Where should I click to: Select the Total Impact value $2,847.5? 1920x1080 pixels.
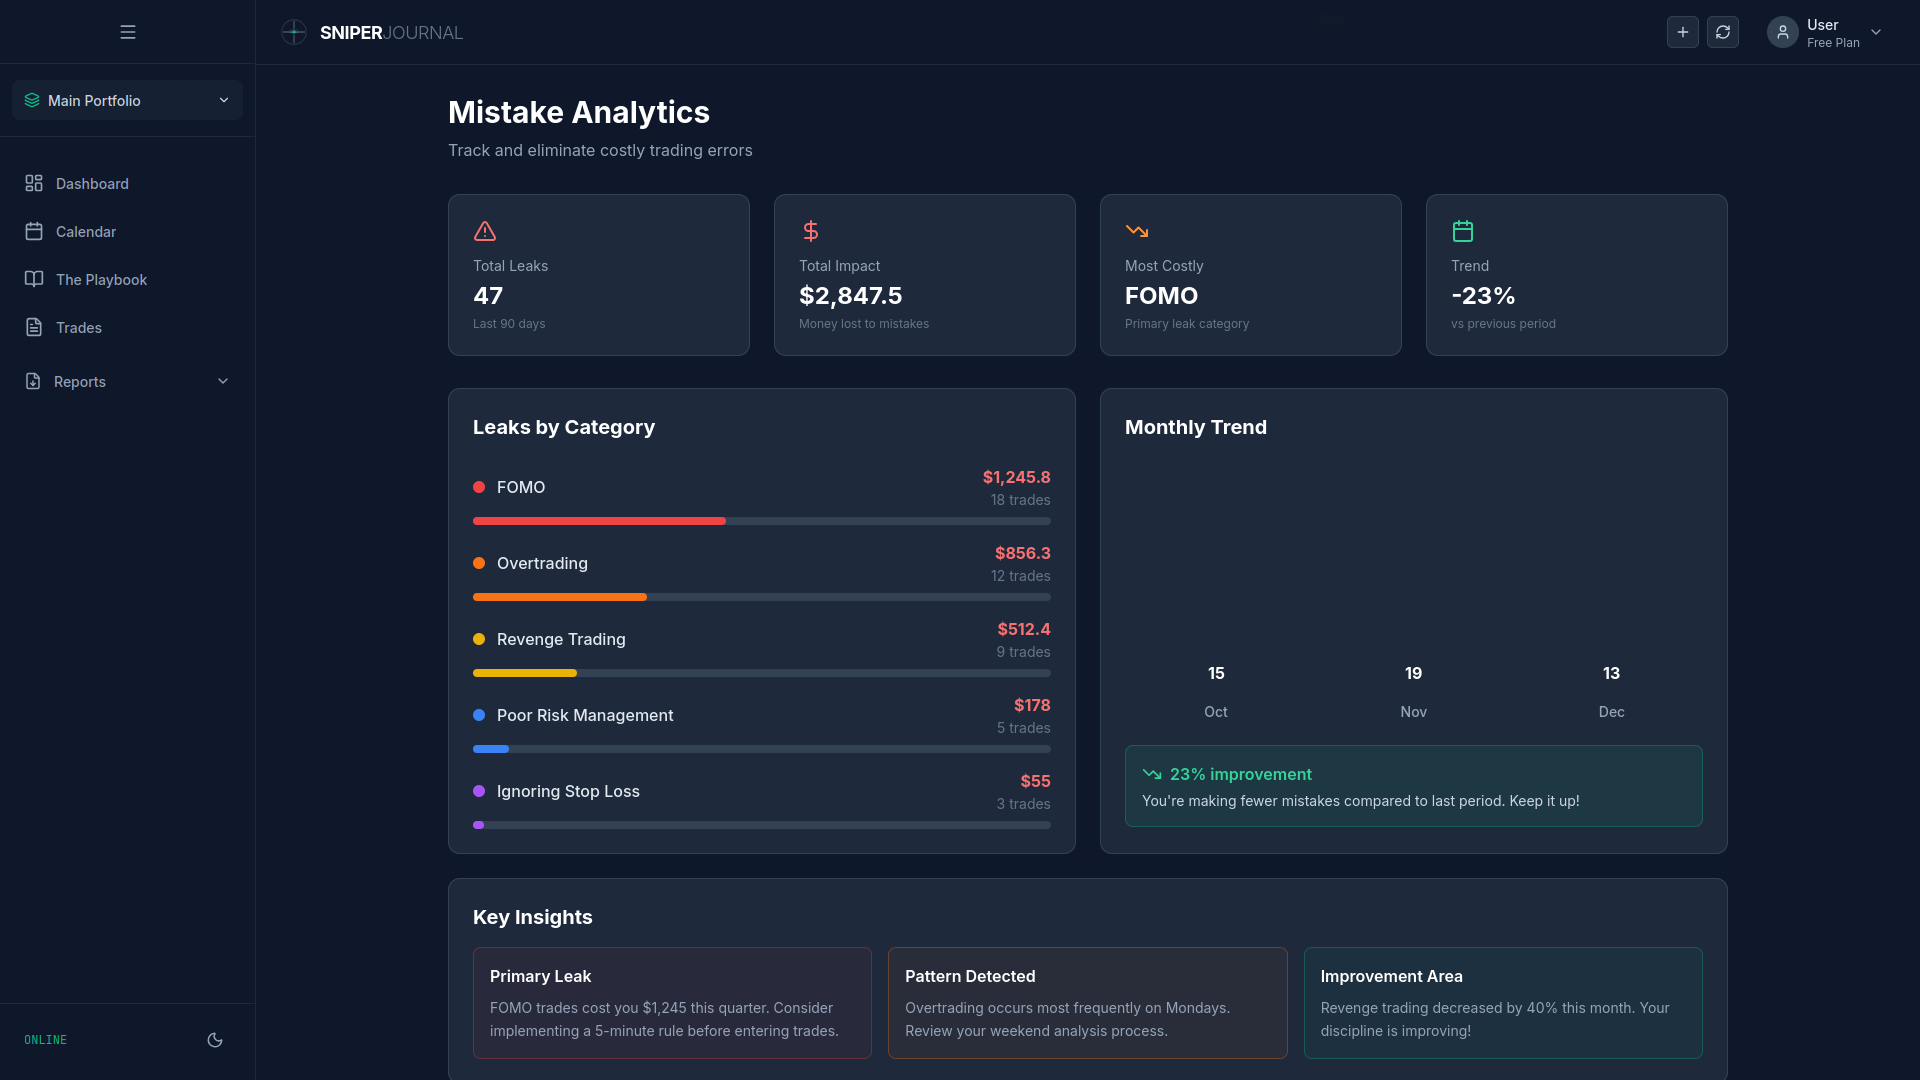[851, 296]
